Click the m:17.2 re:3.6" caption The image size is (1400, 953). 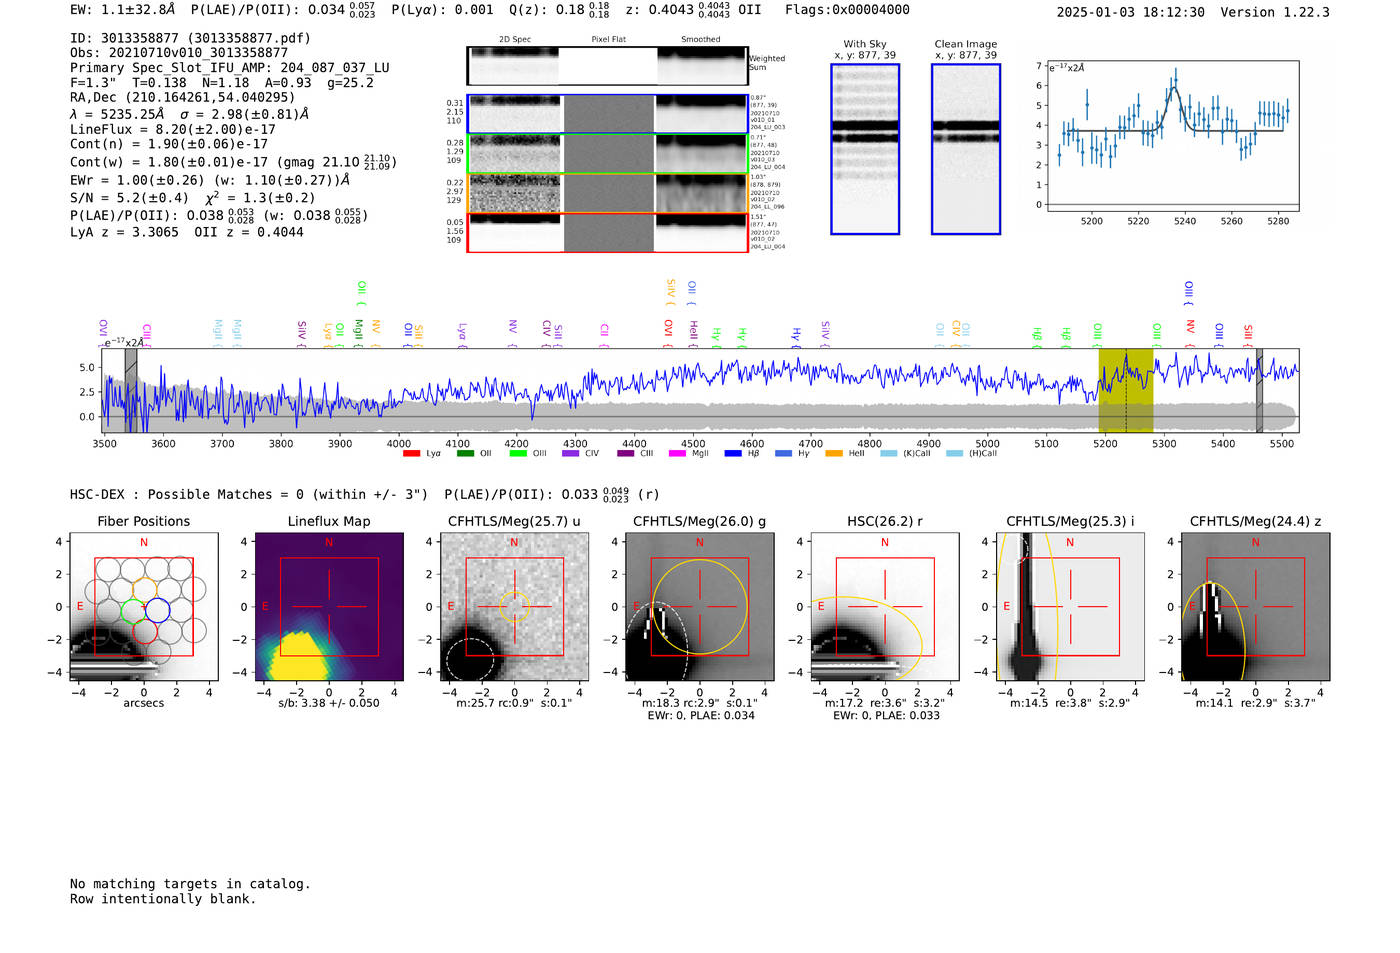pyautogui.click(x=885, y=703)
